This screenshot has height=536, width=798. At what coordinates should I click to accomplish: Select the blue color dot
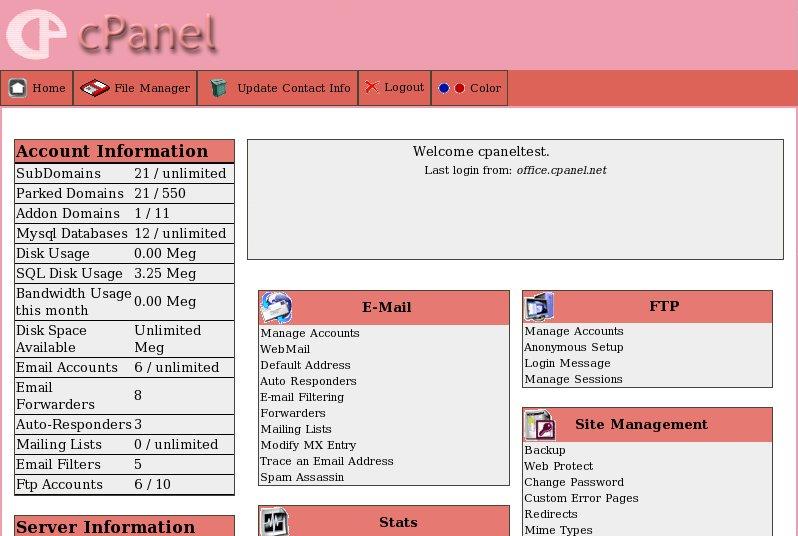click(444, 88)
